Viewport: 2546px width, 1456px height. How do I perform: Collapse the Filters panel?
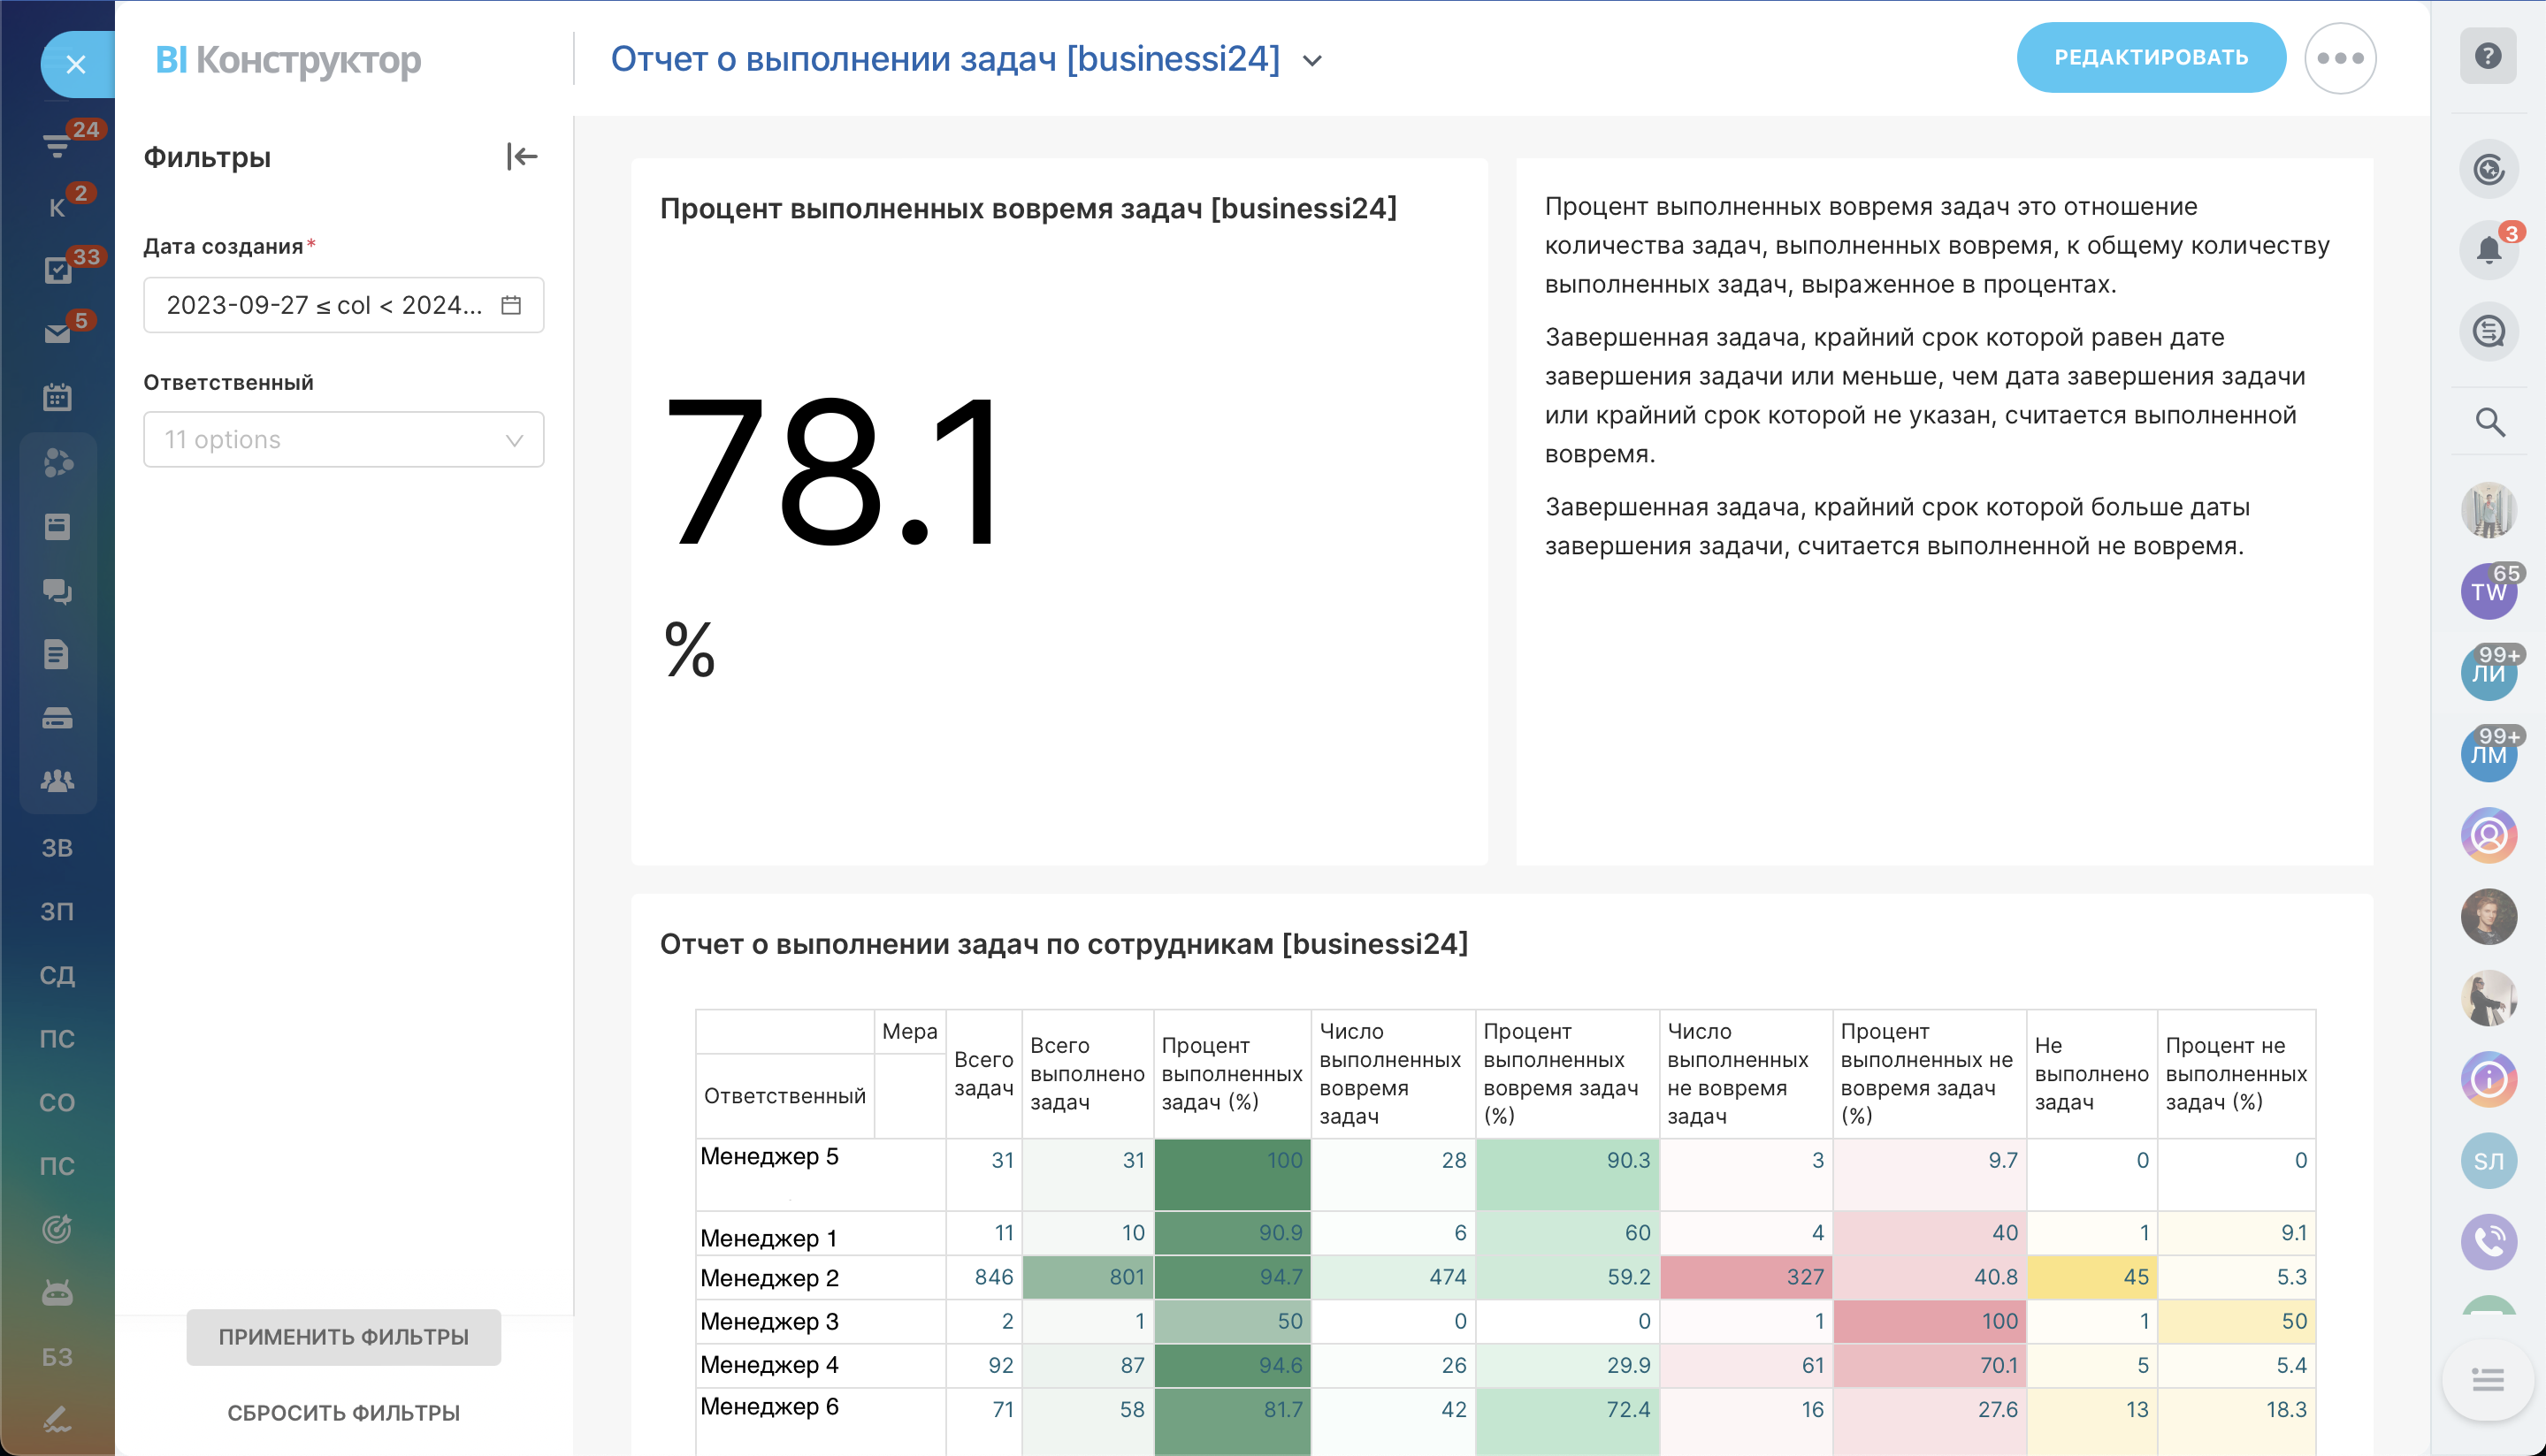tap(521, 157)
